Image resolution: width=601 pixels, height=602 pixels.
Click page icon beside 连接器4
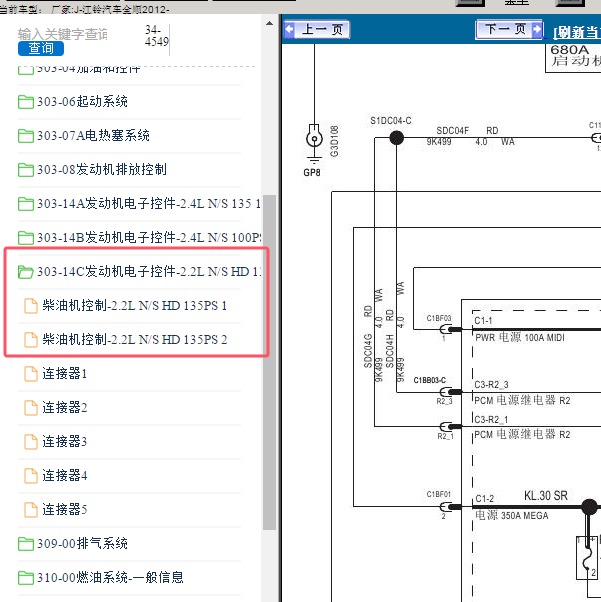(31, 476)
